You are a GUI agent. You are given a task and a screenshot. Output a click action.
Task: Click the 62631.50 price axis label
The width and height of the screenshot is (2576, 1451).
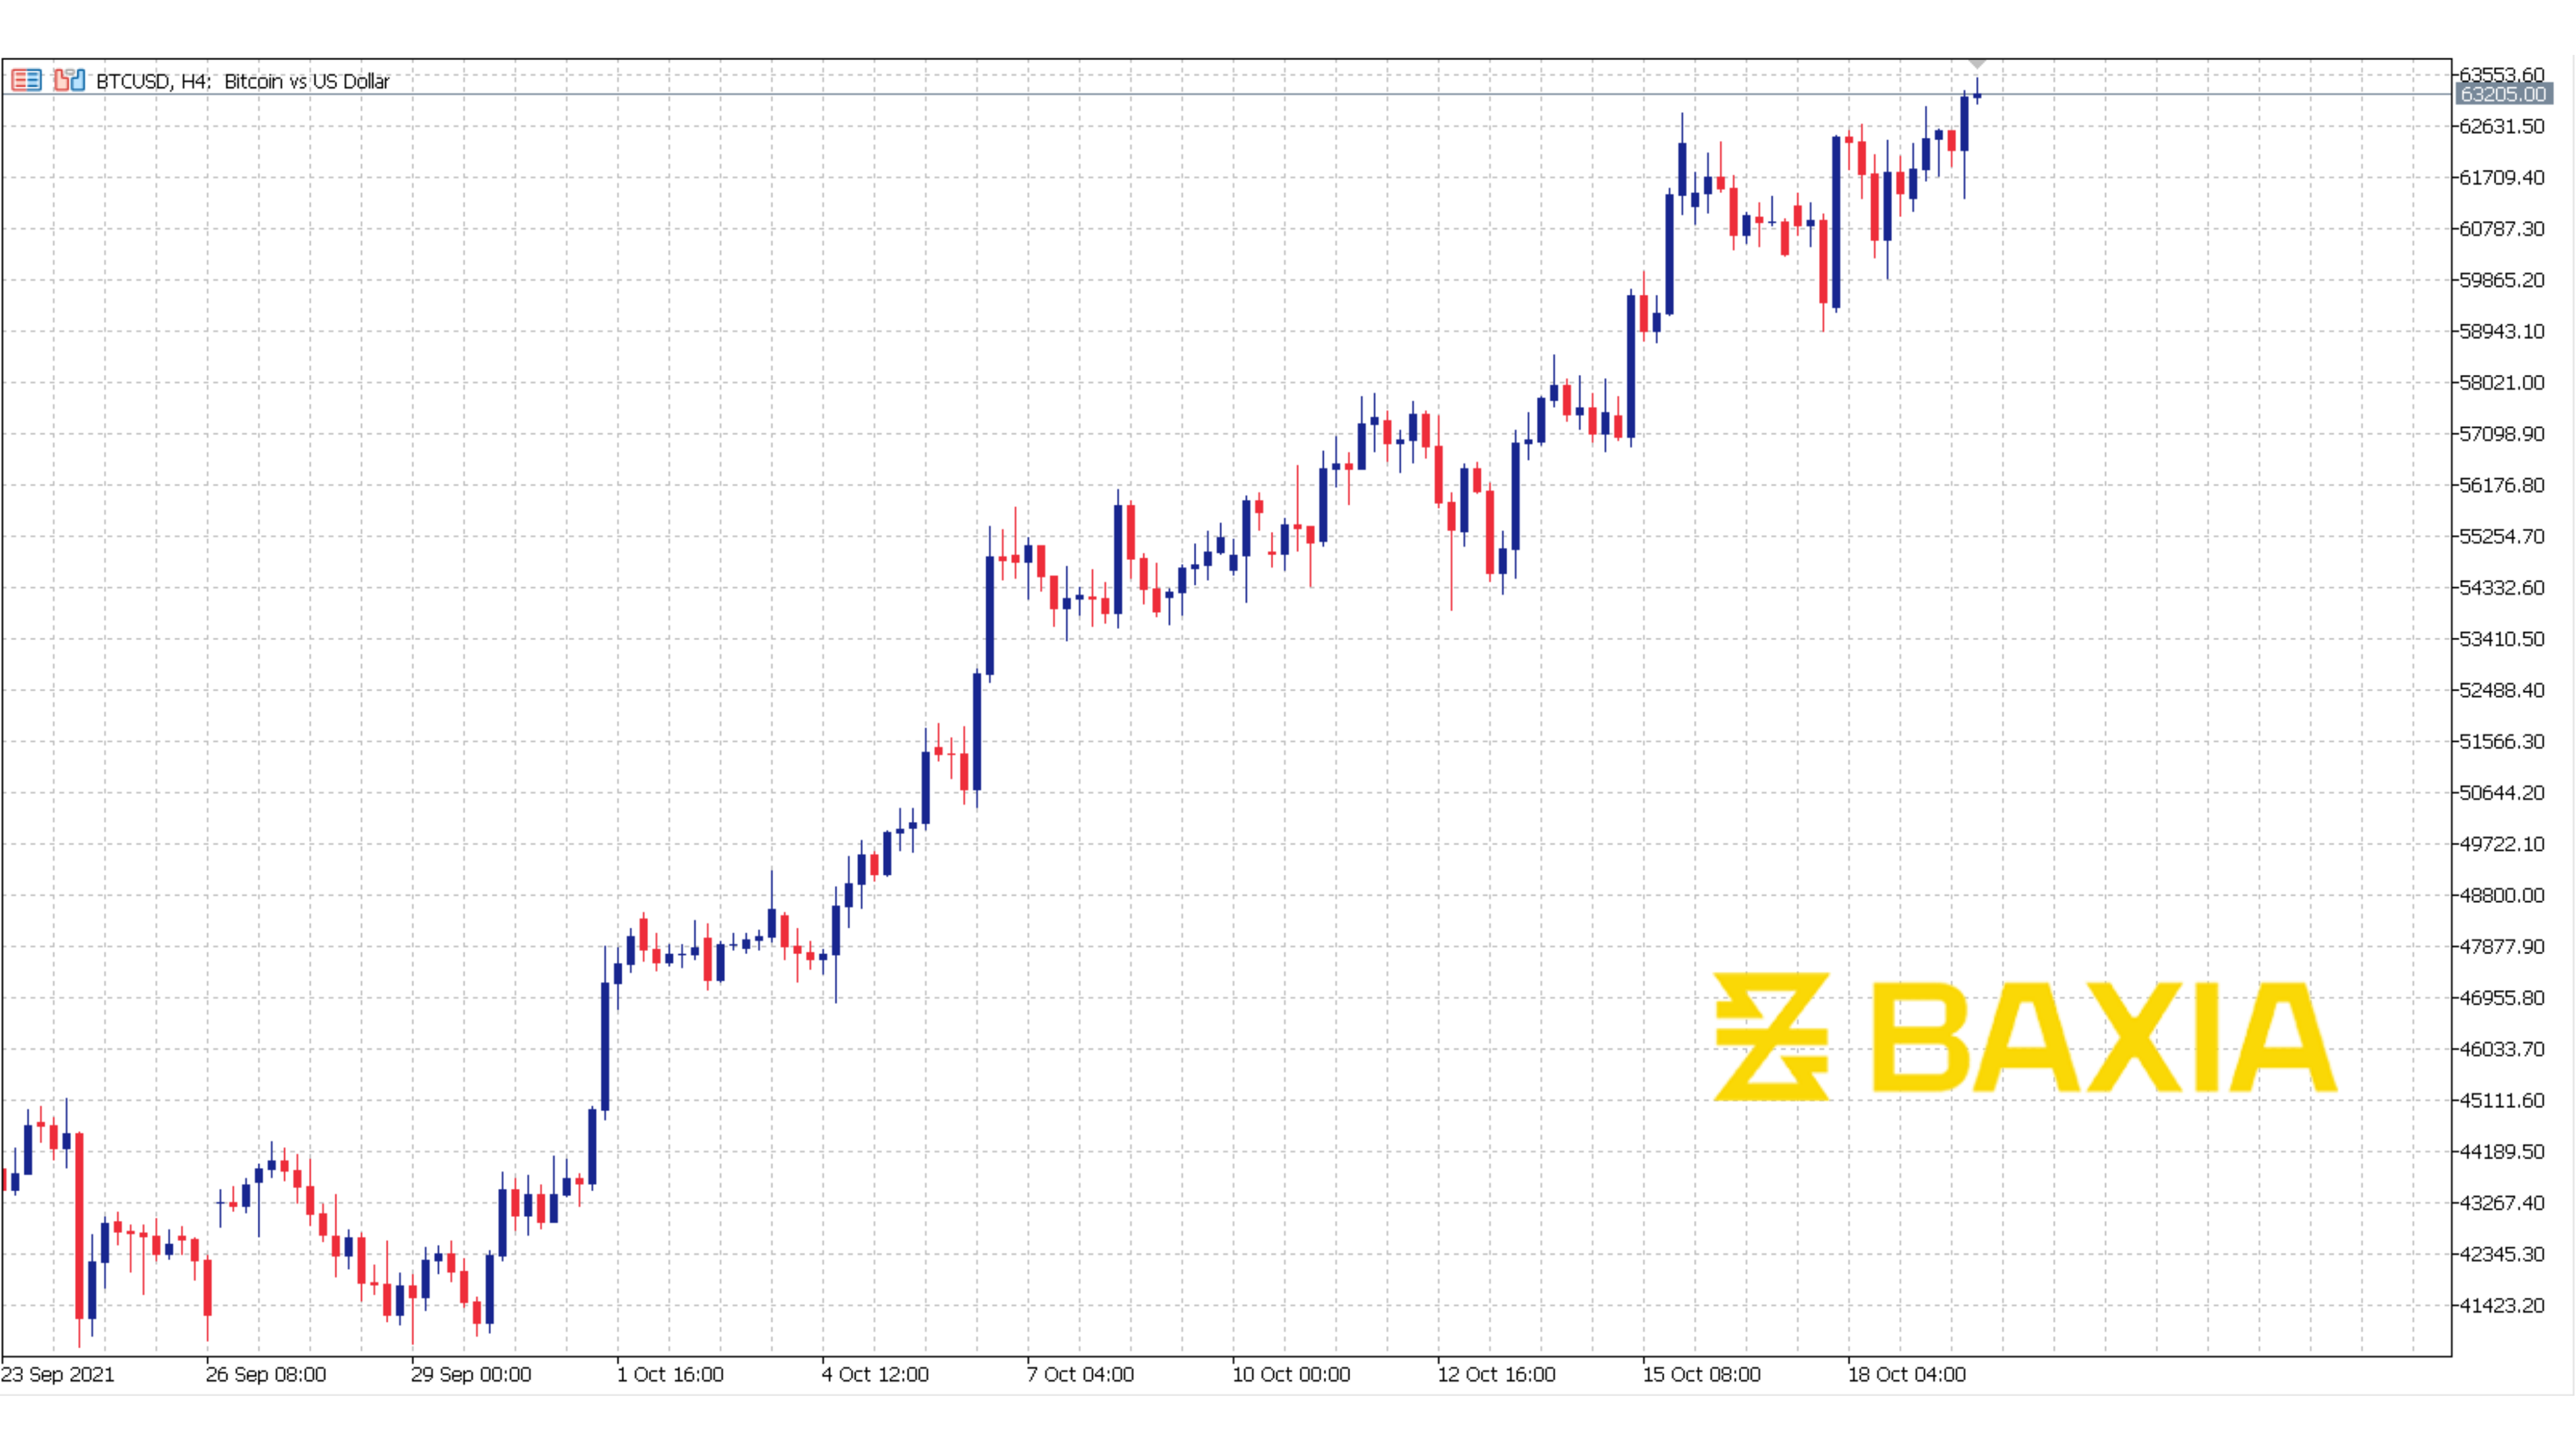click(x=2502, y=126)
